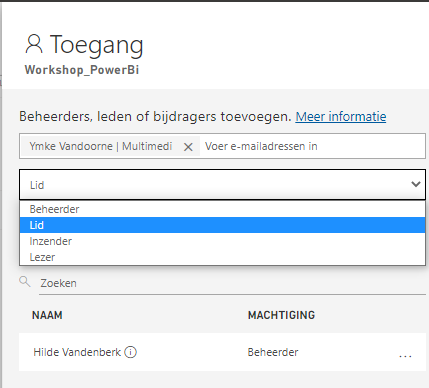
Task: Click the Voer e-mailadressen in field
Action: click(x=313, y=146)
